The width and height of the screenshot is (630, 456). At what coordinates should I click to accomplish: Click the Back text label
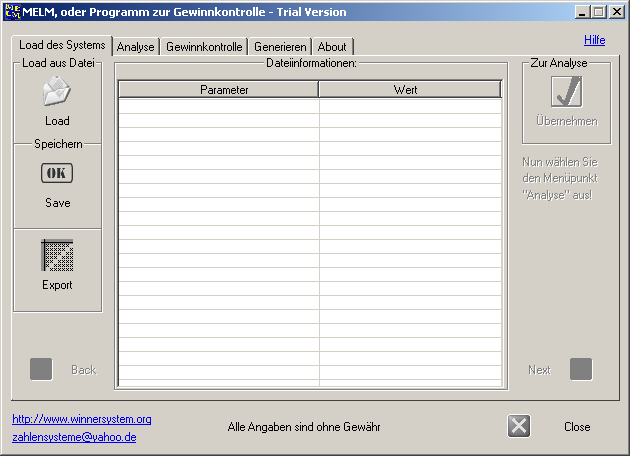coord(84,370)
